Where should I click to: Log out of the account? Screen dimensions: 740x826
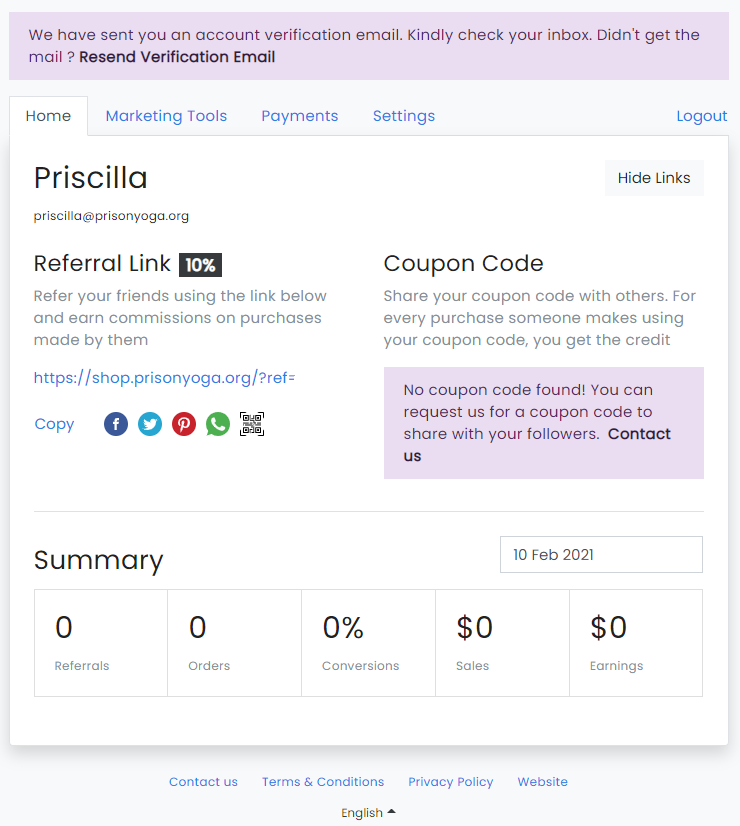pos(702,116)
